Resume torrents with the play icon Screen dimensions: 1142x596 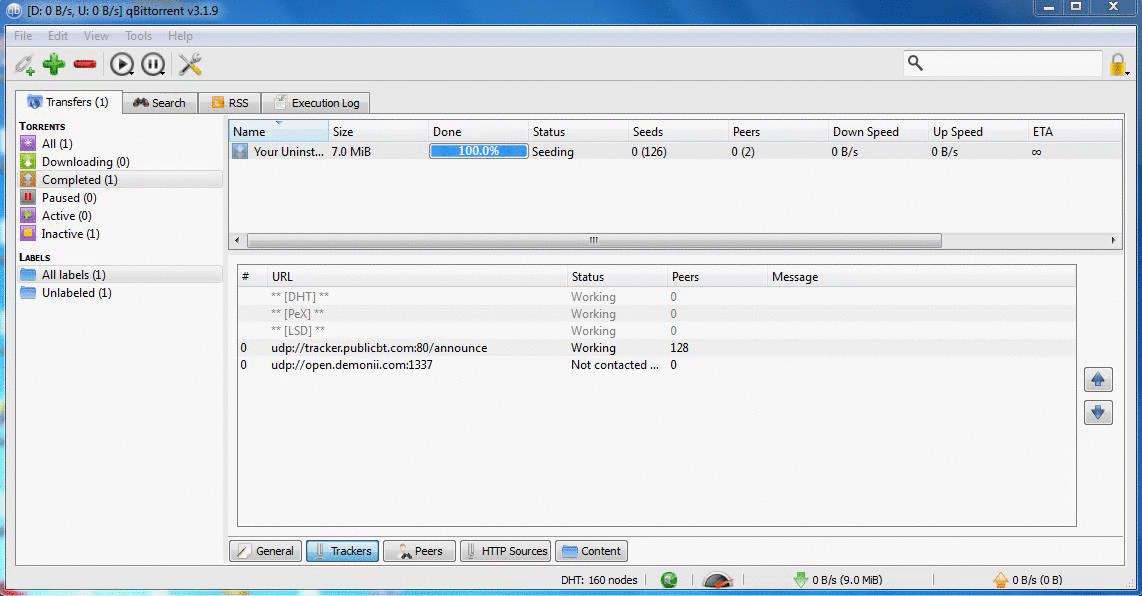[x=122, y=65]
